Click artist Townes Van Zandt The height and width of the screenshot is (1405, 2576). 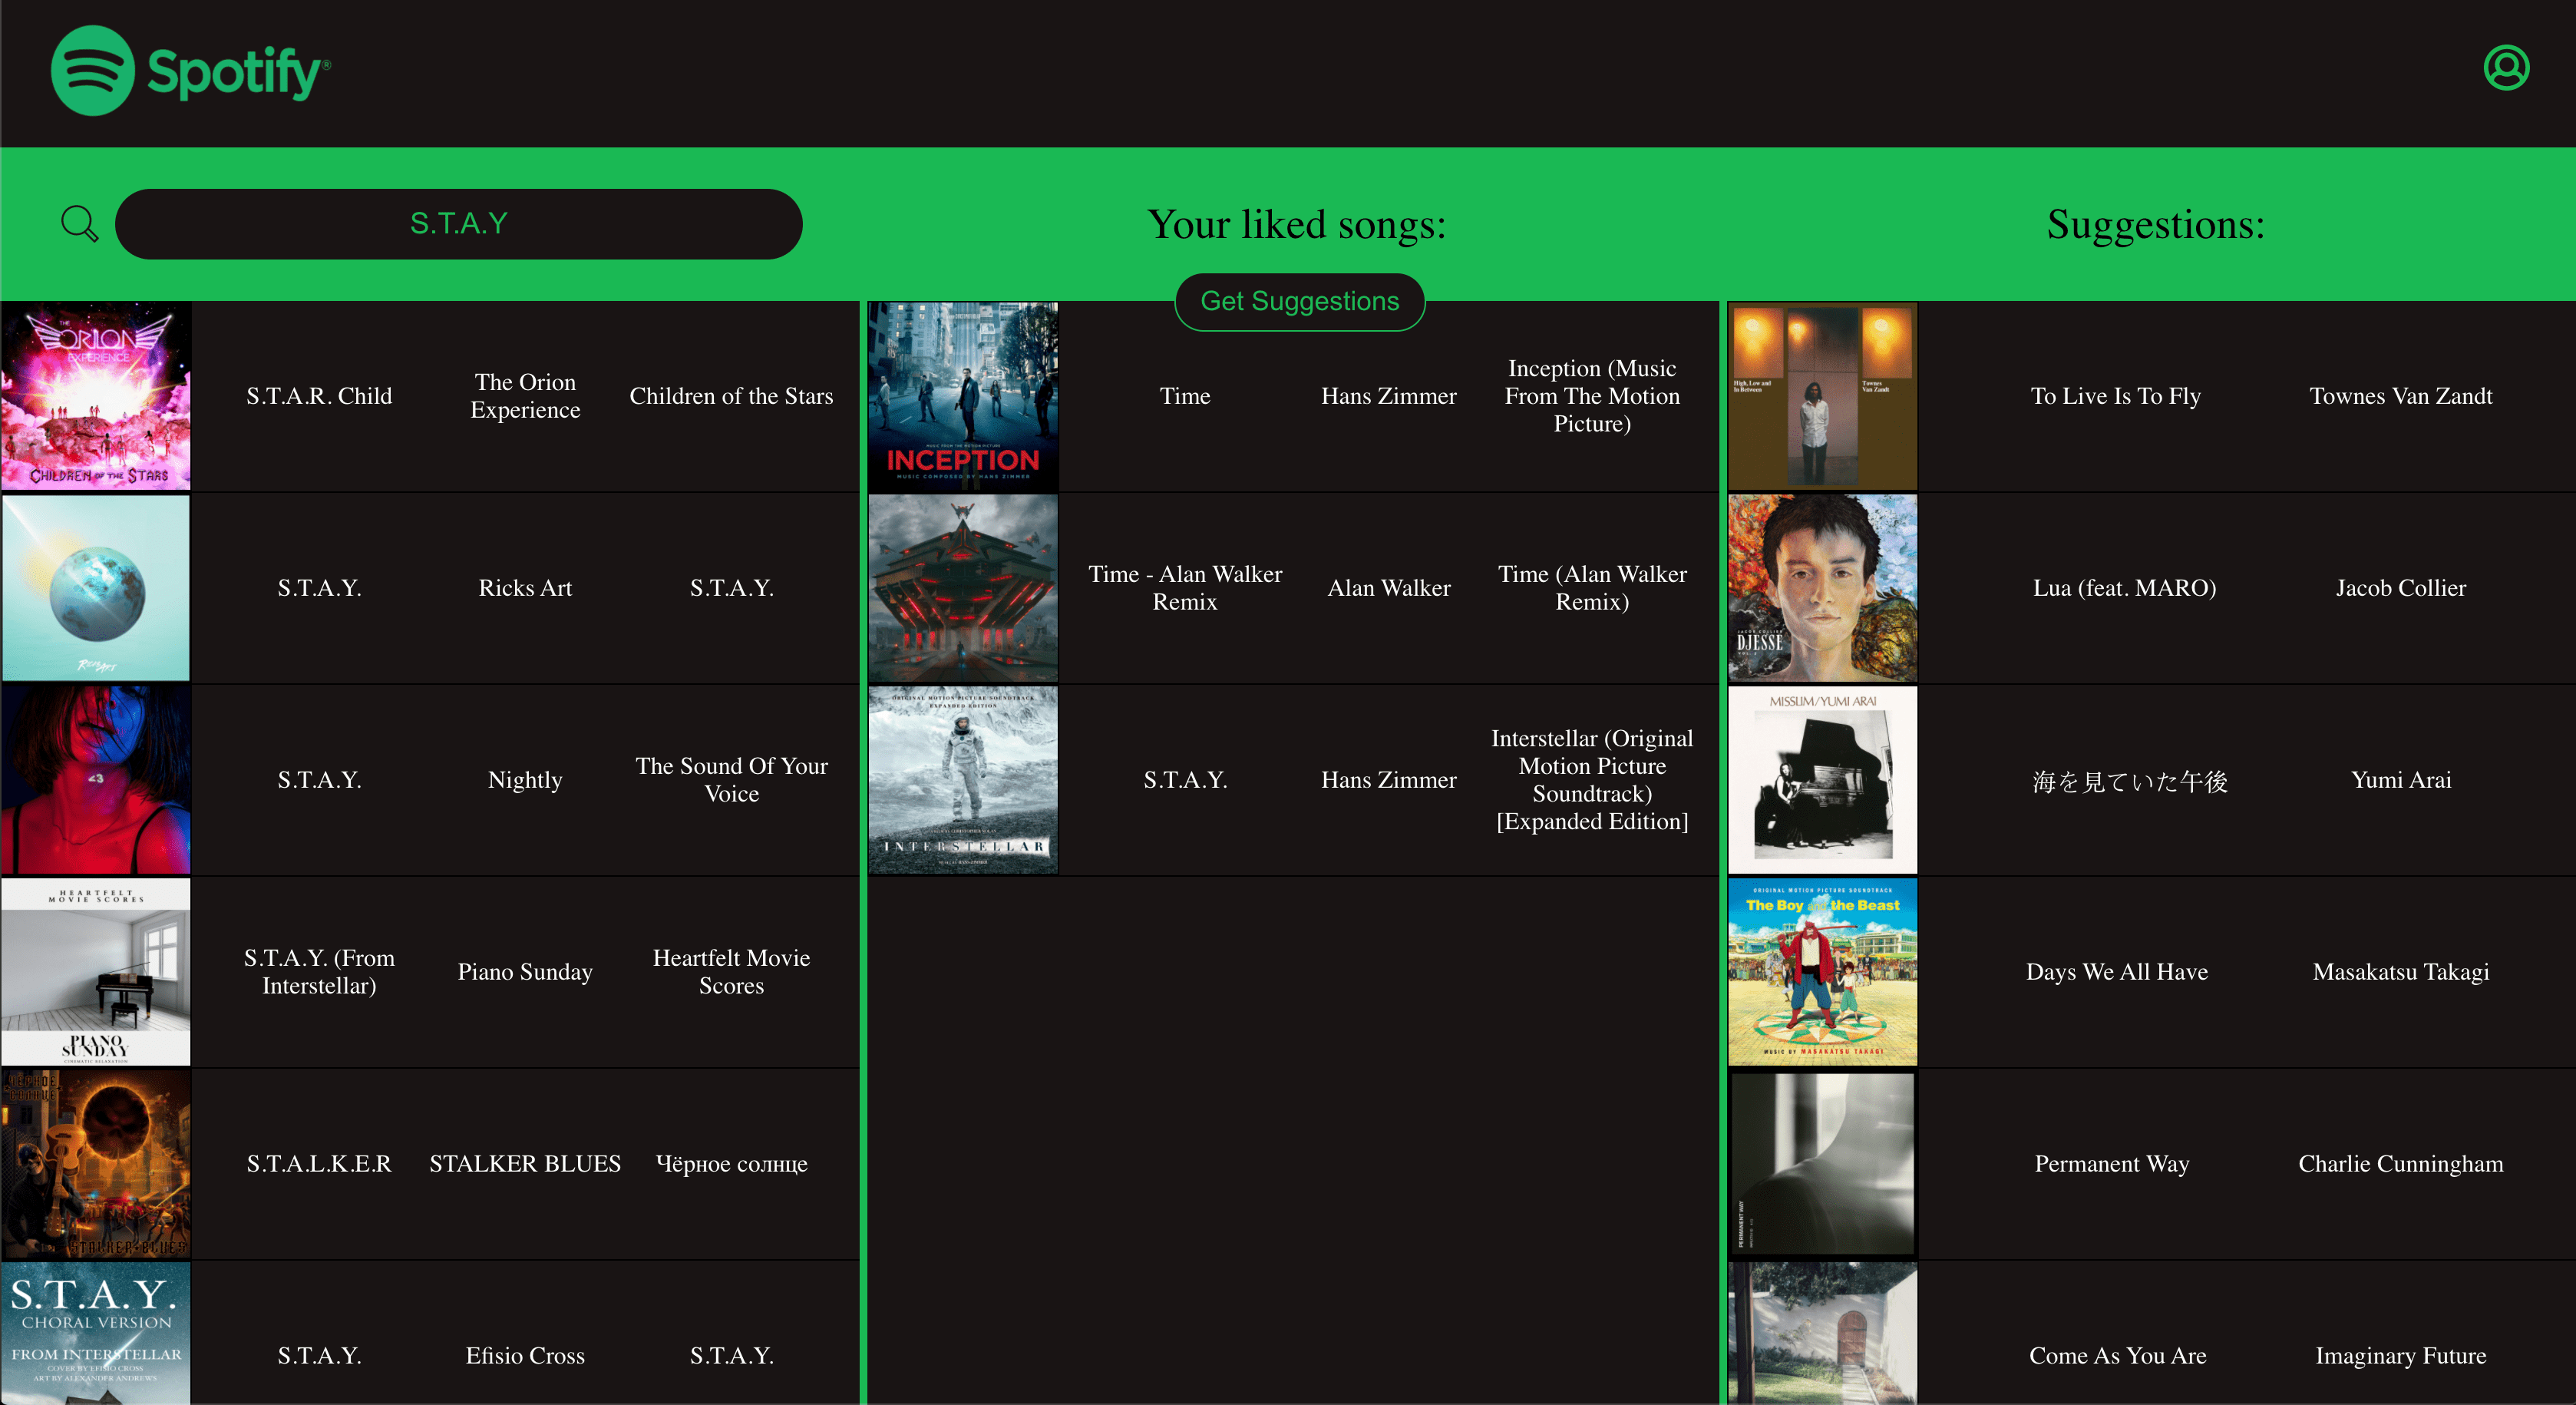(x=2401, y=396)
